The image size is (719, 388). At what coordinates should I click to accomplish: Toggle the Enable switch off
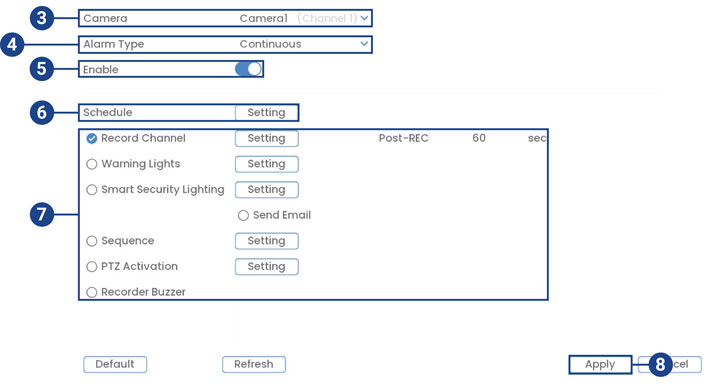pos(248,69)
